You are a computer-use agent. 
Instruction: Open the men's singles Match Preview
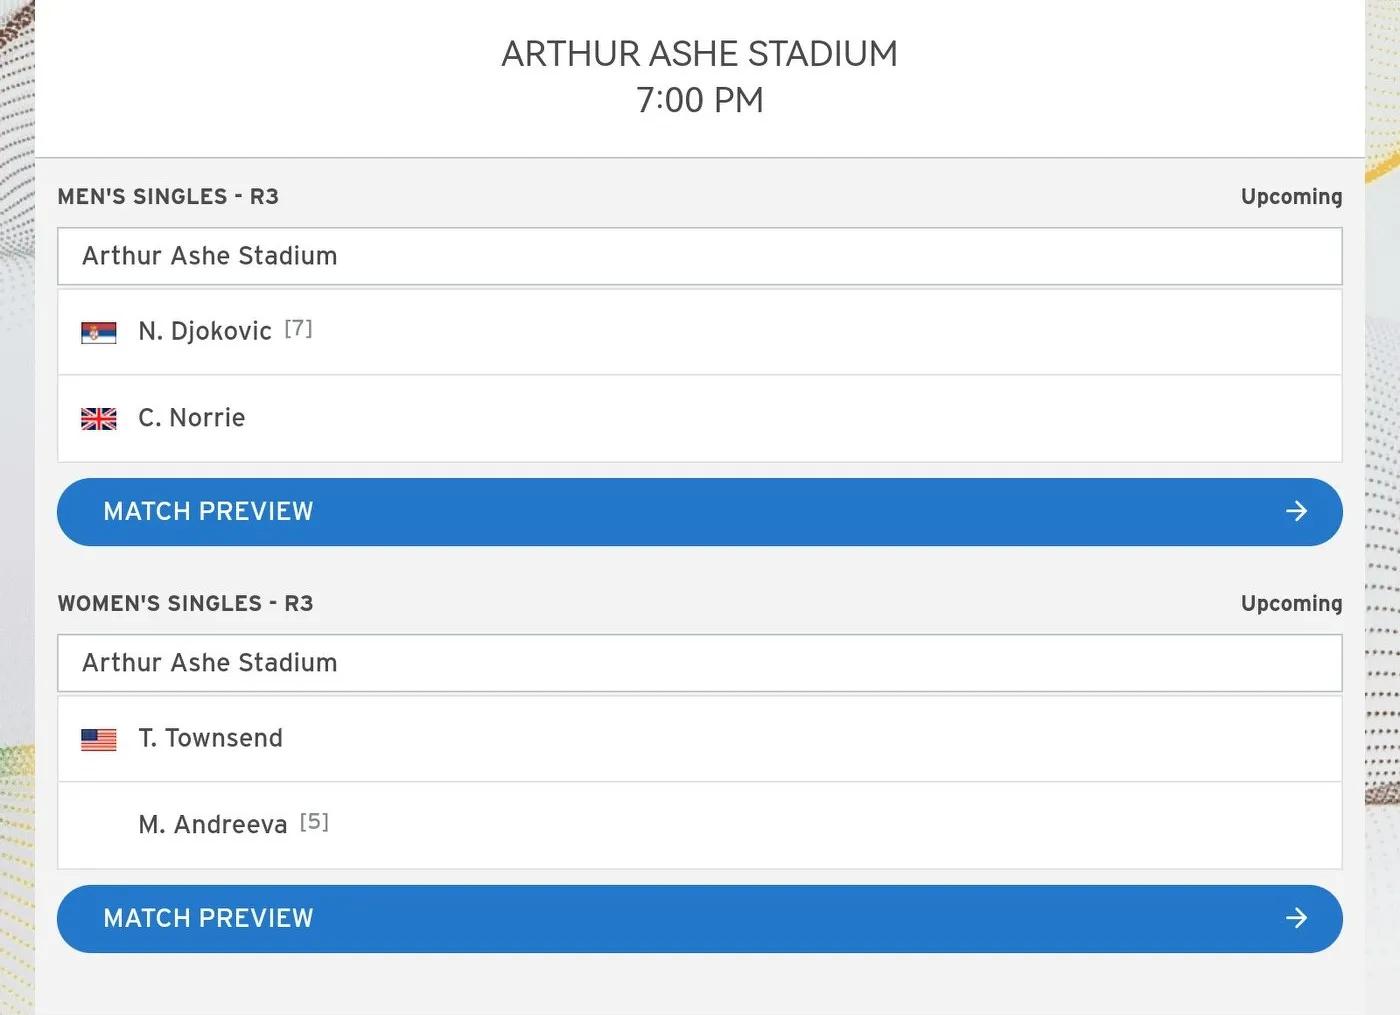pyautogui.click(x=700, y=512)
